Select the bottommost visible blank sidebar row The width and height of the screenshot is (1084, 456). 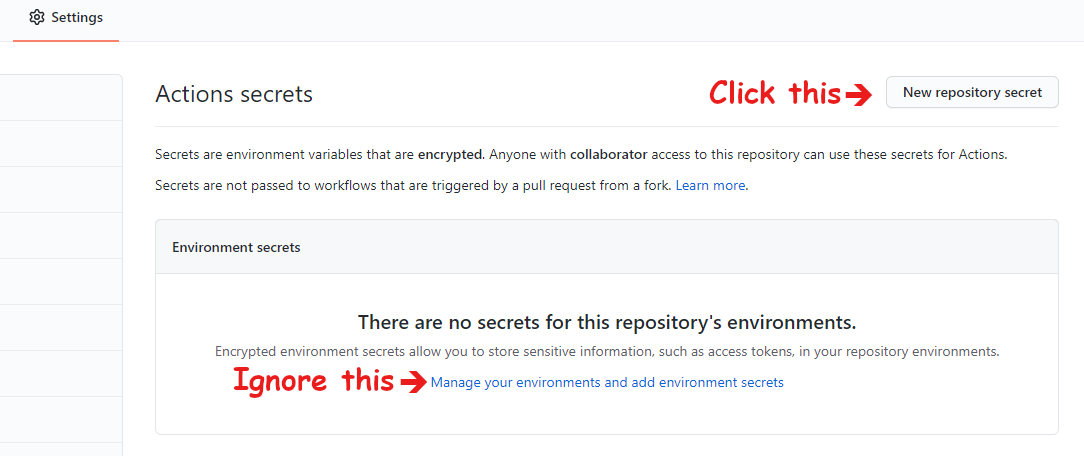(x=61, y=449)
